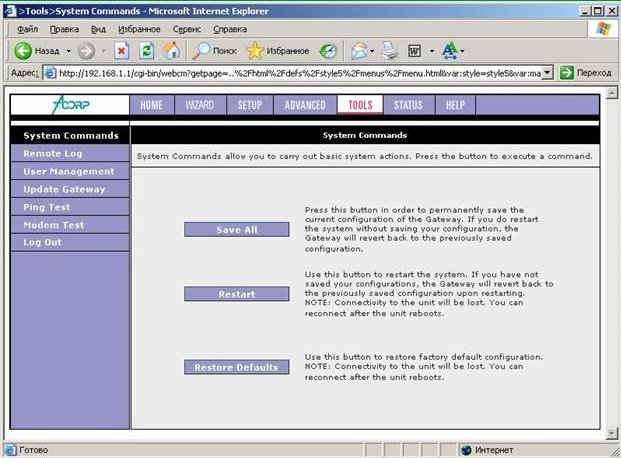Expand the address bar URL dropdown
The image size is (621, 458).
547,73
